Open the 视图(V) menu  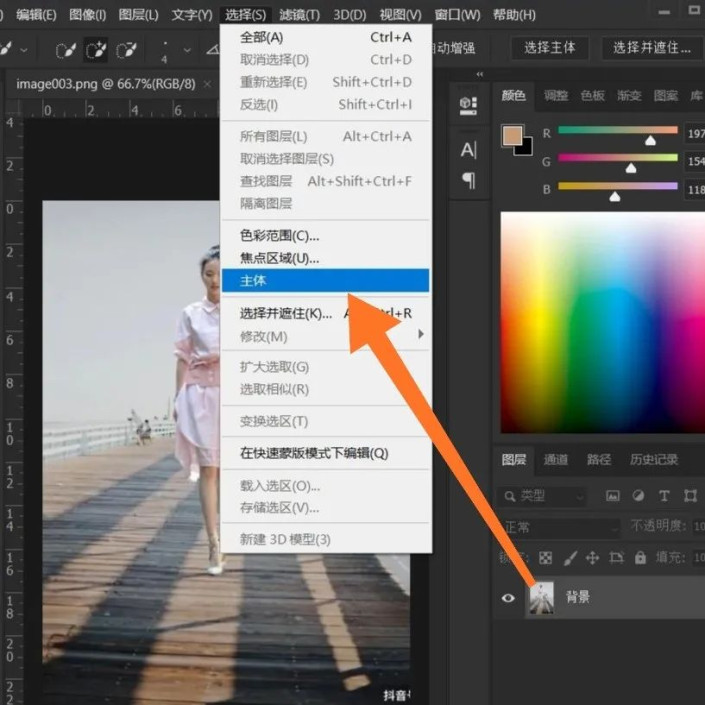tap(400, 15)
